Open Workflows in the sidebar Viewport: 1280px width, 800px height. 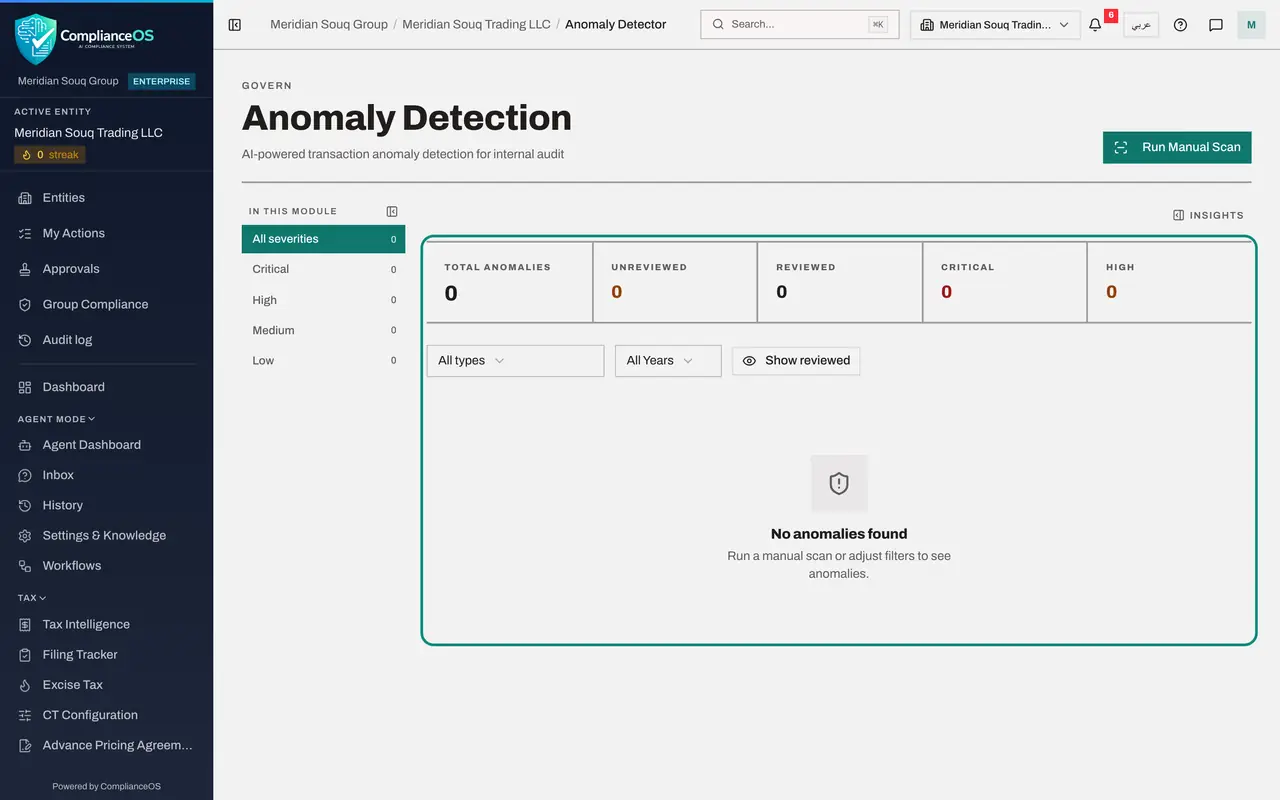(x=106, y=566)
